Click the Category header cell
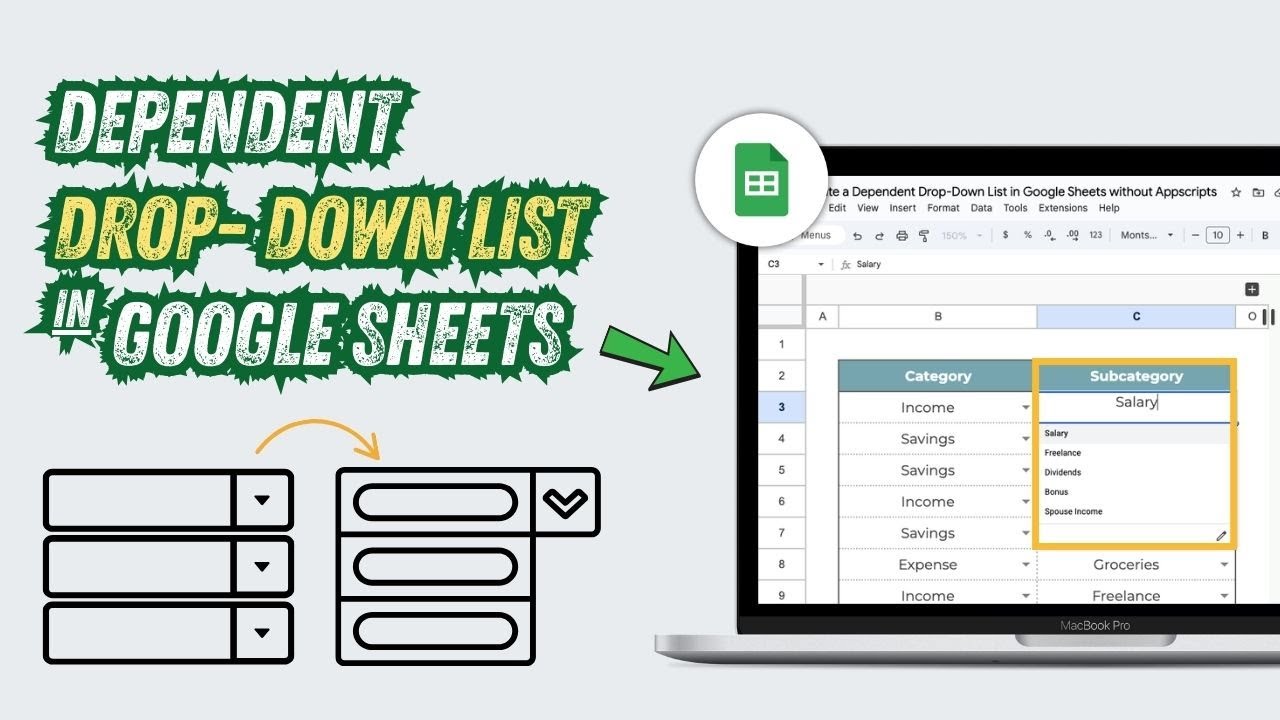 pos(937,376)
